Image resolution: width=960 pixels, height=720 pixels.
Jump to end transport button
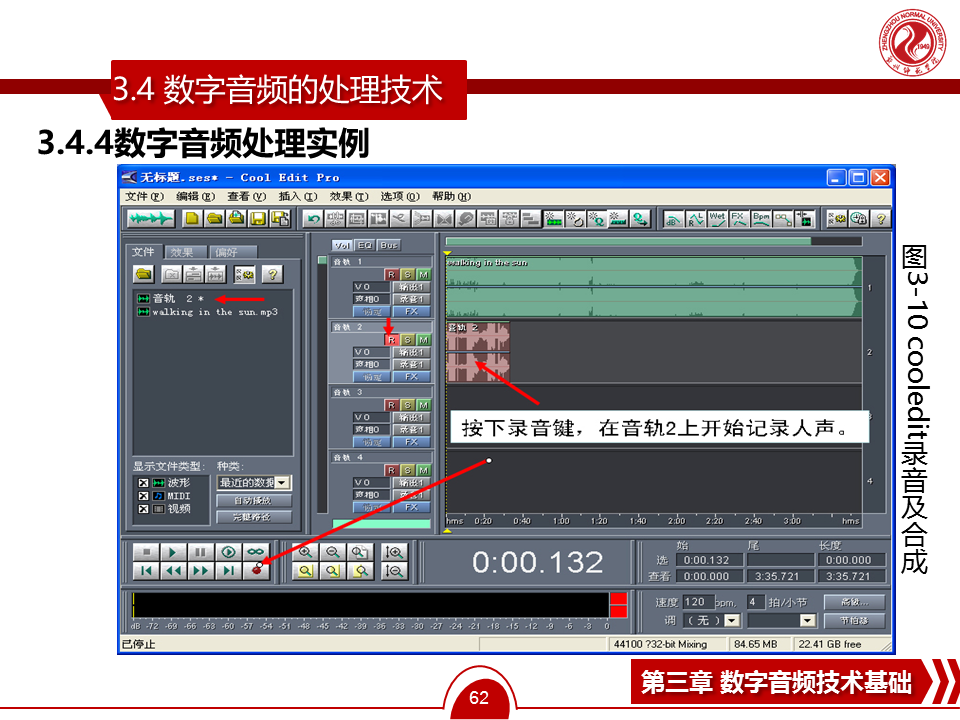(228, 571)
